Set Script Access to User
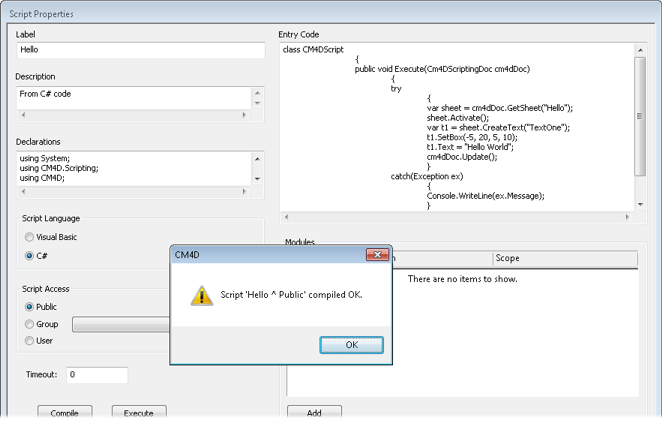The image size is (662, 421). point(29,341)
